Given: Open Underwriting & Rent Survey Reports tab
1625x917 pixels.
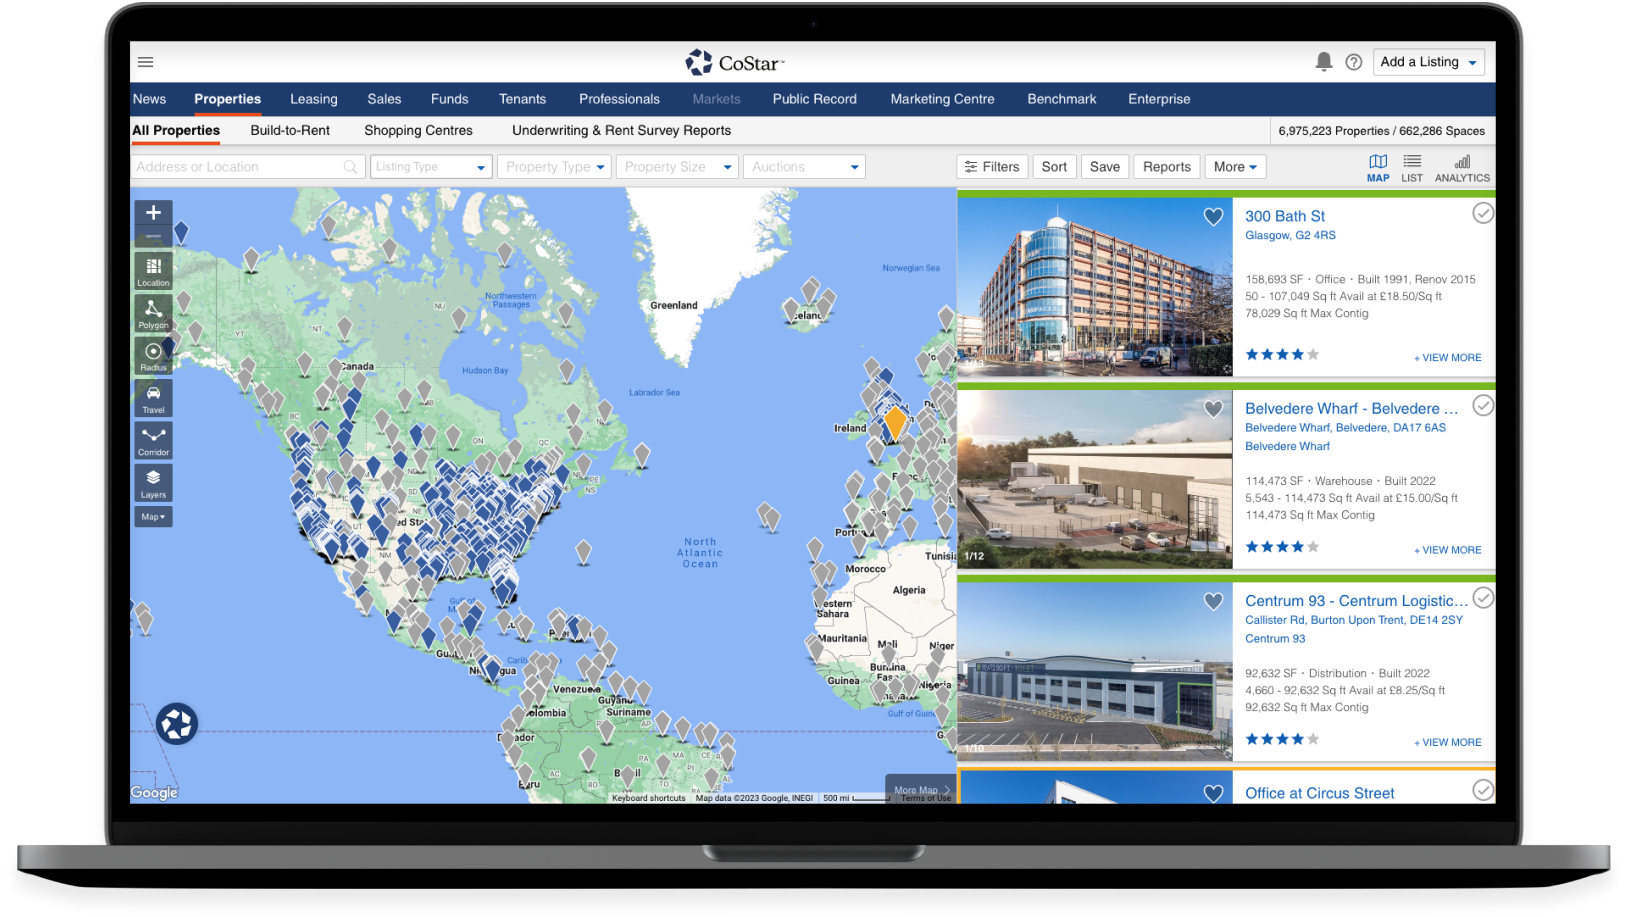Looking at the screenshot, I should 621,131.
